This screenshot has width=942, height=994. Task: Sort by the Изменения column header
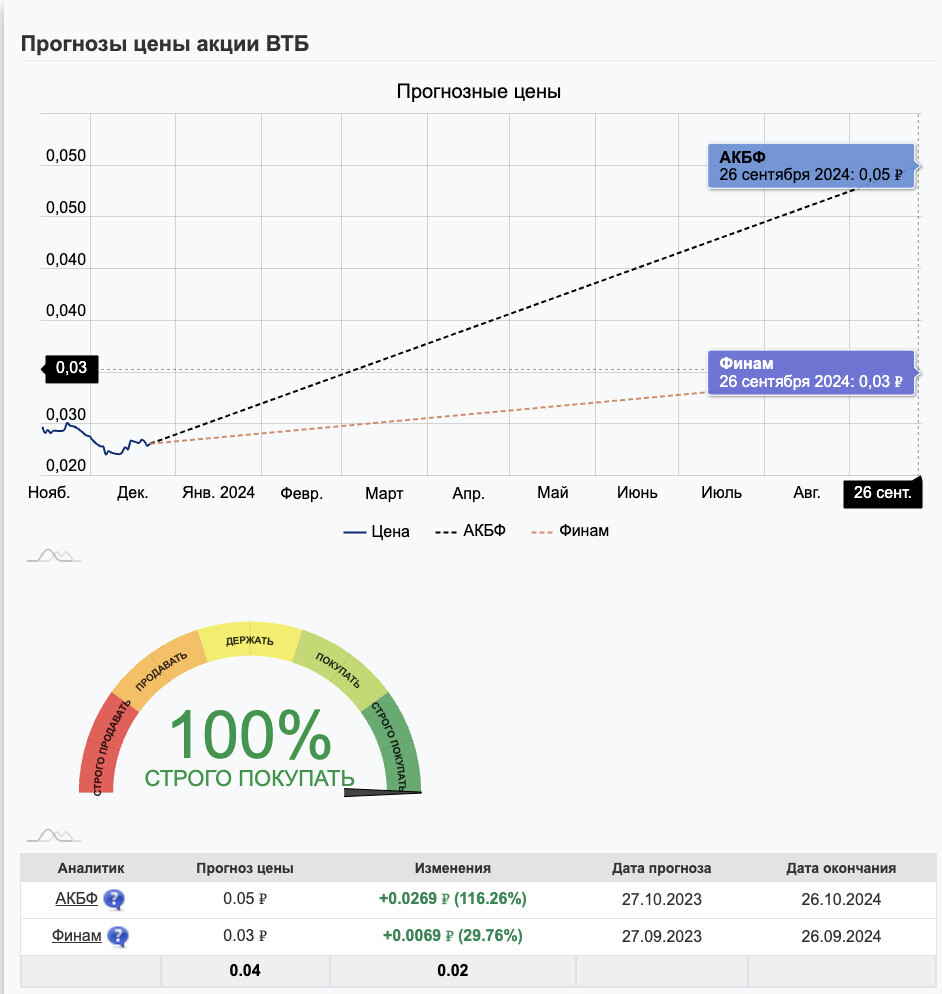[x=453, y=868]
